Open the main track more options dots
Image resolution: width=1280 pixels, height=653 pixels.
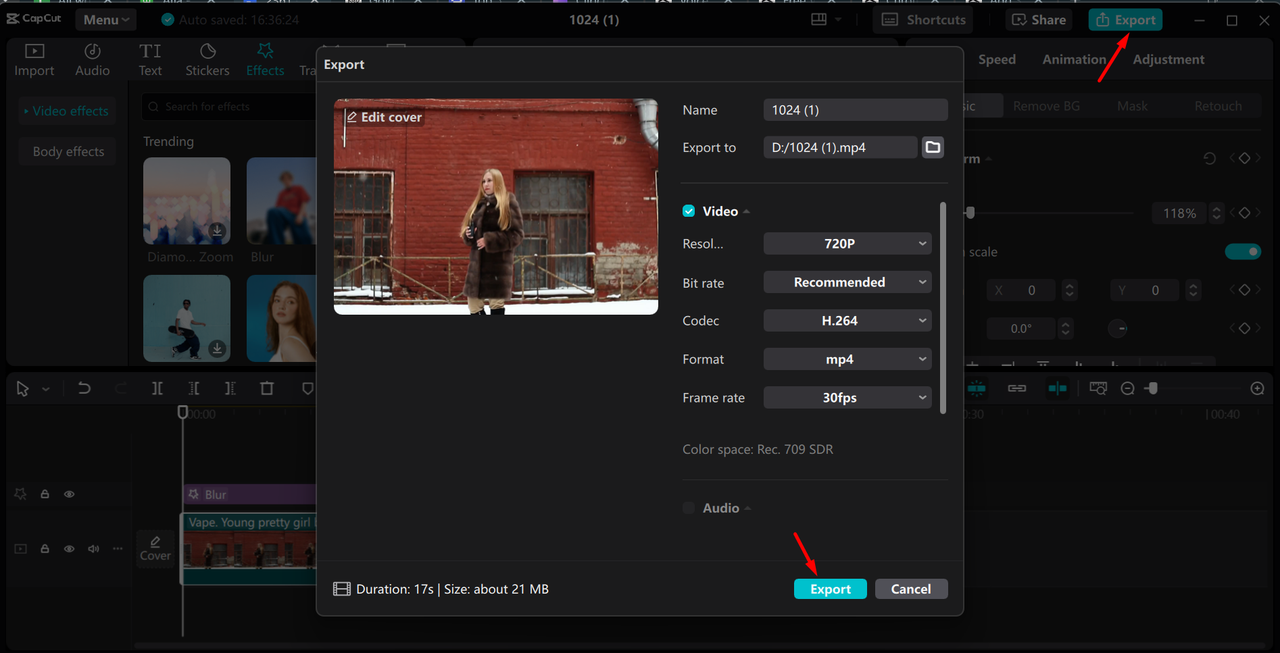point(118,549)
